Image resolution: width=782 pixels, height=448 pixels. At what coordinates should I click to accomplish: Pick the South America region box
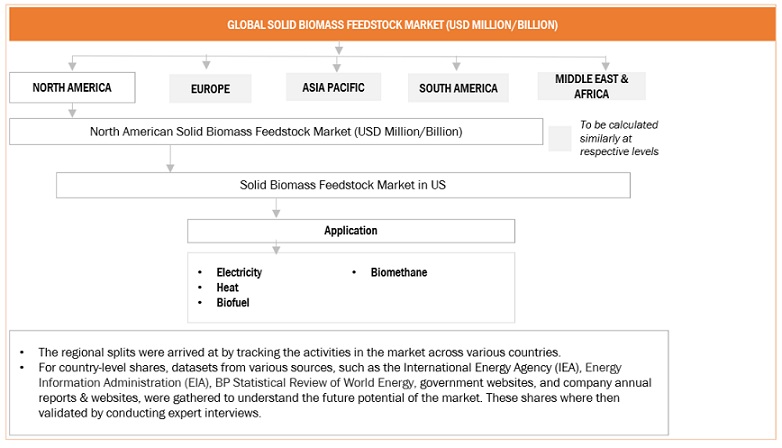point(458,88)
